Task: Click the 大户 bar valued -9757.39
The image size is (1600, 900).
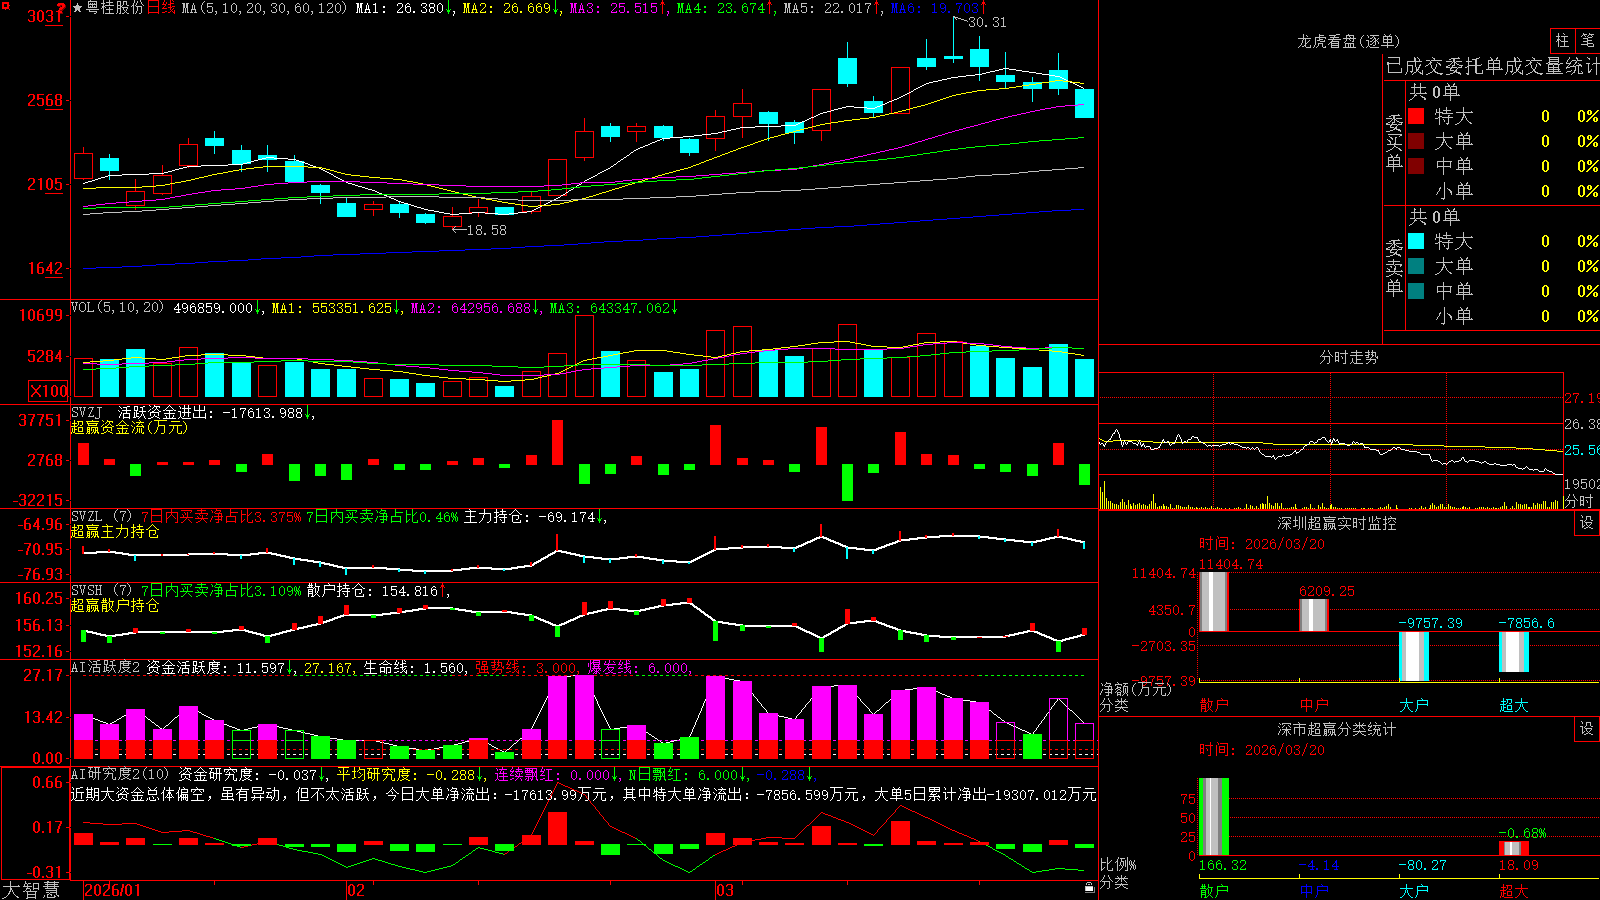Action: tap(1414, 657)
